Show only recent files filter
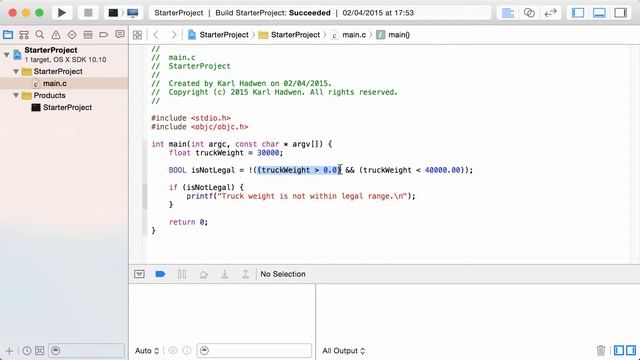Screen dimensions: 640x360 click(x=27, y=351)
